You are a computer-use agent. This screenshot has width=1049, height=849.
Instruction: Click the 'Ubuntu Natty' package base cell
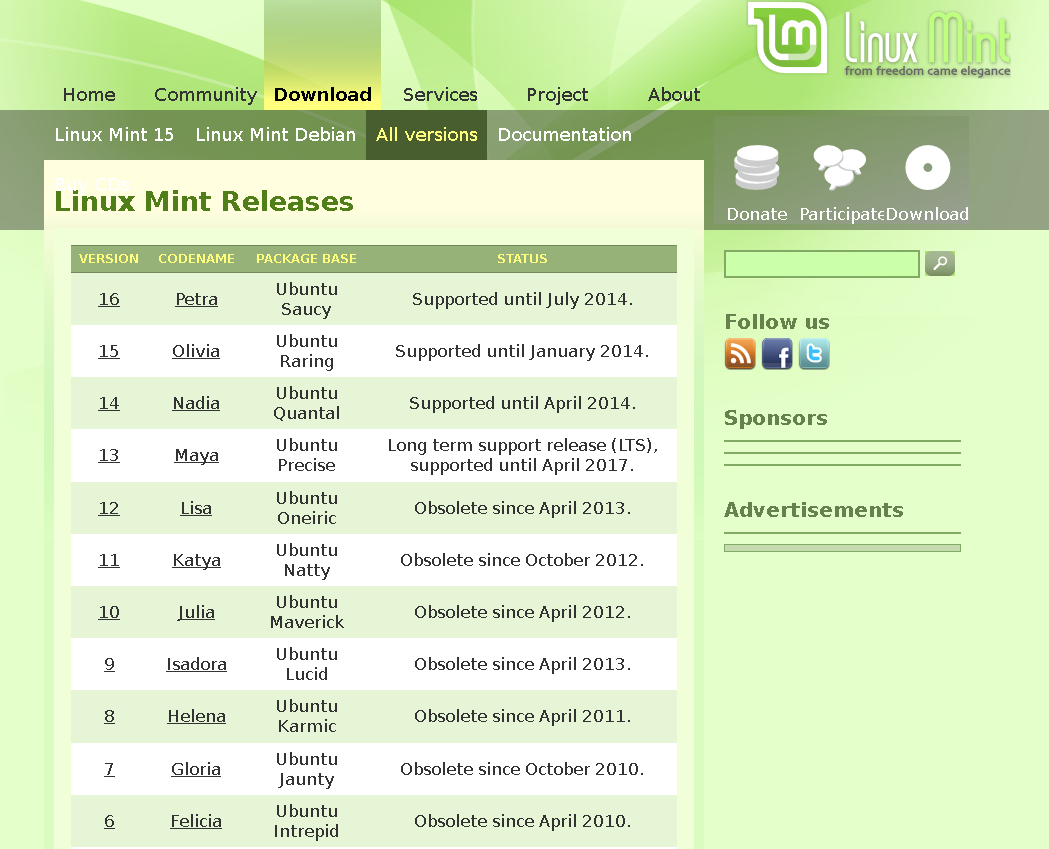306,561
